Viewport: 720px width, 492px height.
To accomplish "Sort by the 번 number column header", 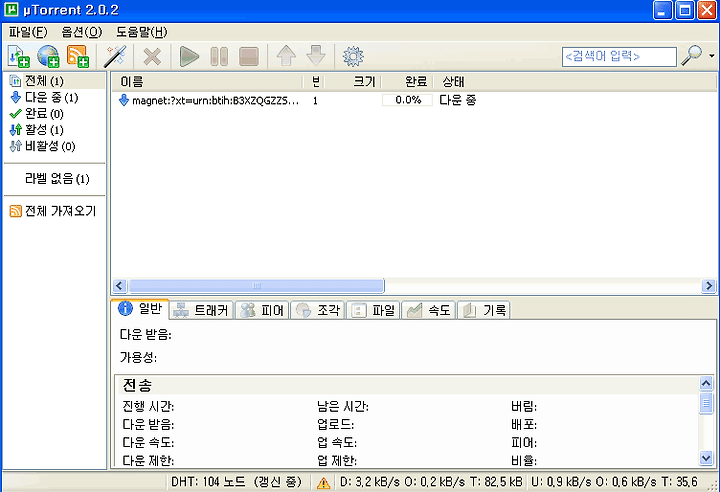I will click(x=314, y=82).
